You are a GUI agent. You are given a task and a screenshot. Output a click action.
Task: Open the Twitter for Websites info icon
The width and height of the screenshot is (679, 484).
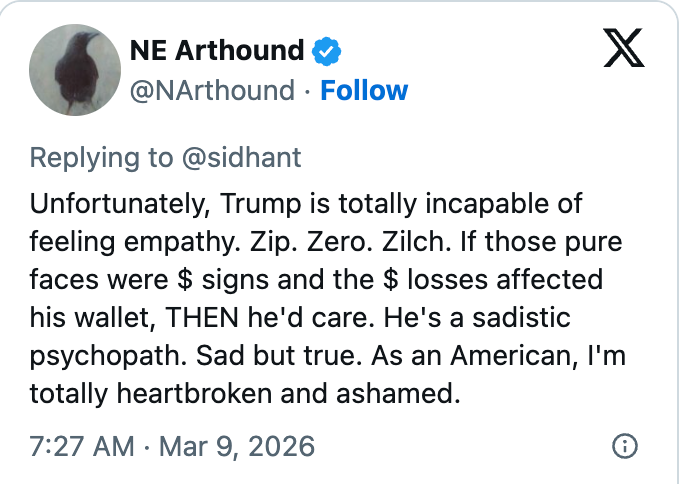624,445
